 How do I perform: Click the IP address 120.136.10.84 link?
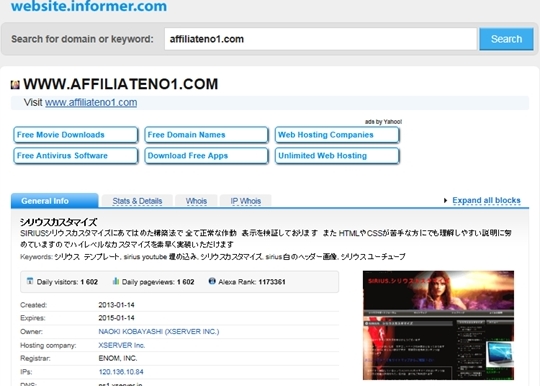pos(121,372)
